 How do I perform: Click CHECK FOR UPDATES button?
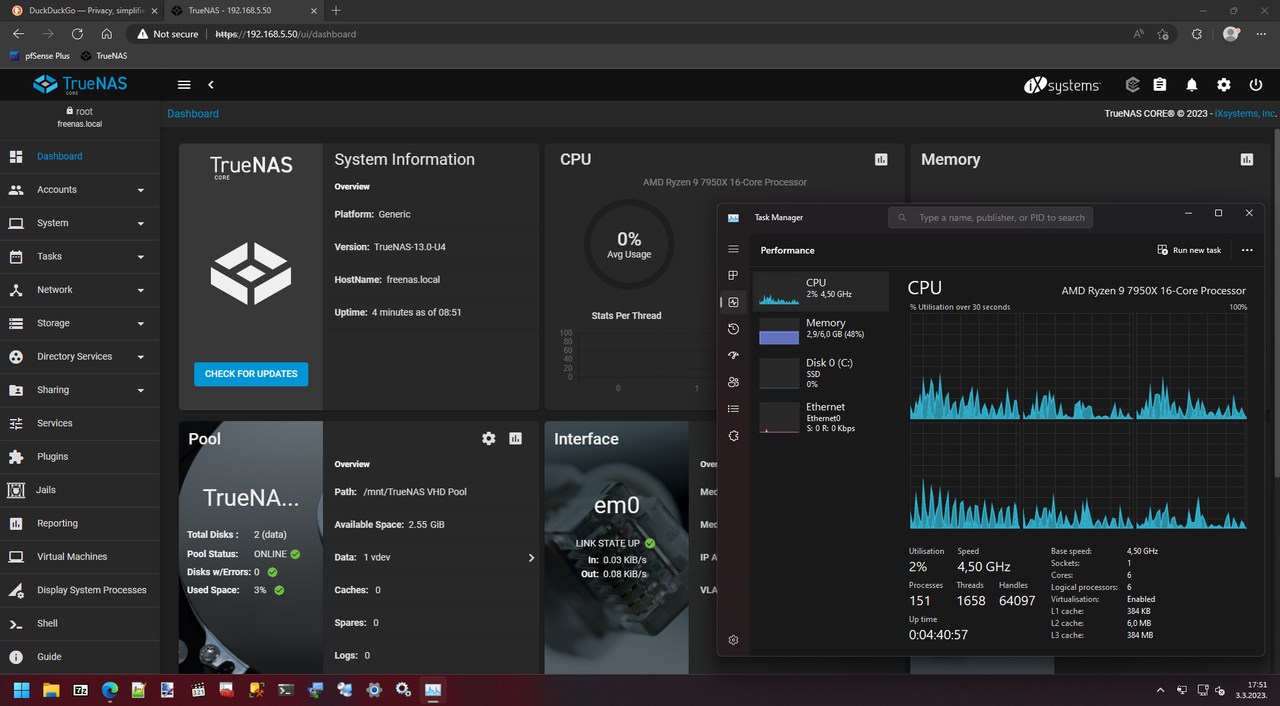coord(251,374)
